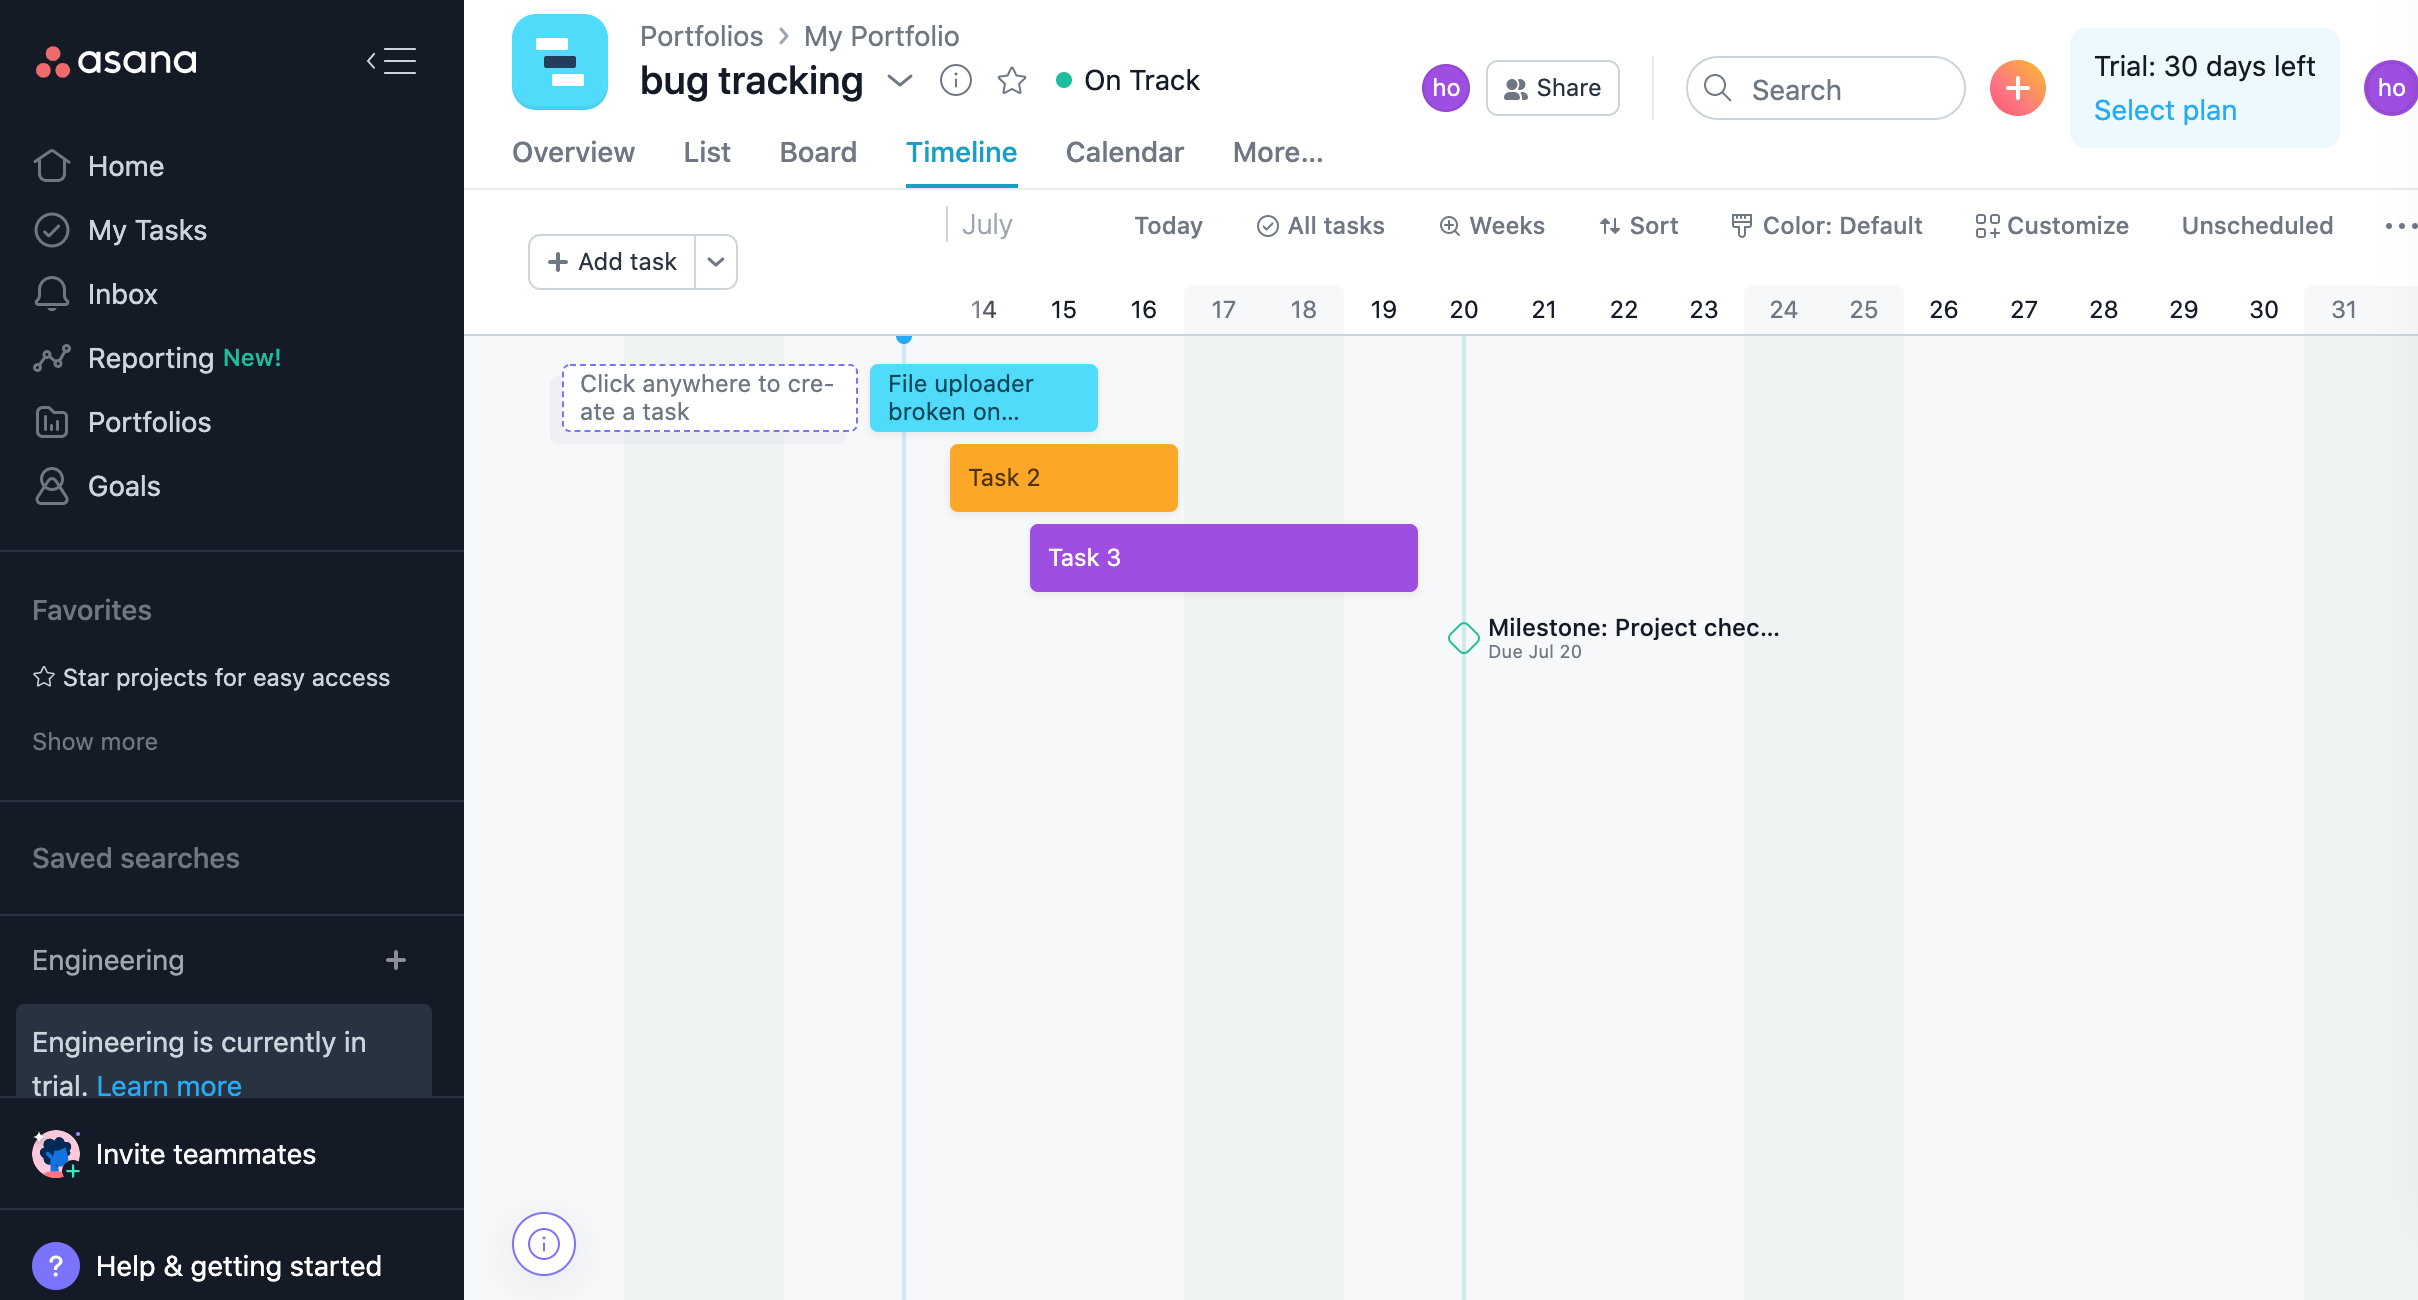Screen dimensions: 2418x1300
Task: Open the Add task dropdown arrow
Action: tap(716, 262)
